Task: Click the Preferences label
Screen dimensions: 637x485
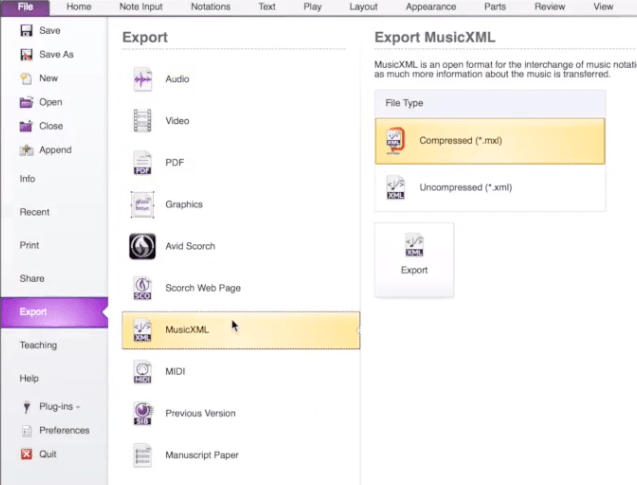Action: 64,431
